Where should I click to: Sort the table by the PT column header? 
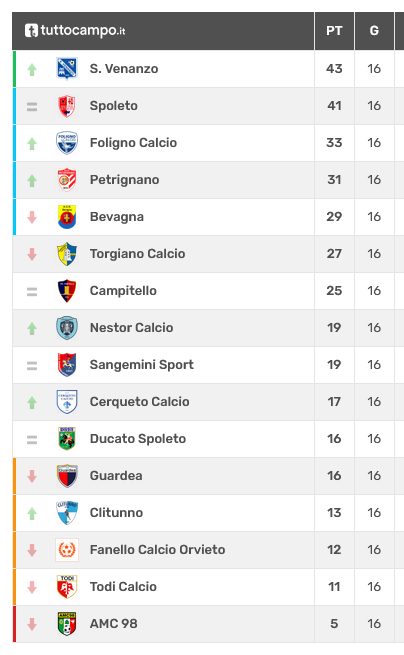[x=334, y=31]
